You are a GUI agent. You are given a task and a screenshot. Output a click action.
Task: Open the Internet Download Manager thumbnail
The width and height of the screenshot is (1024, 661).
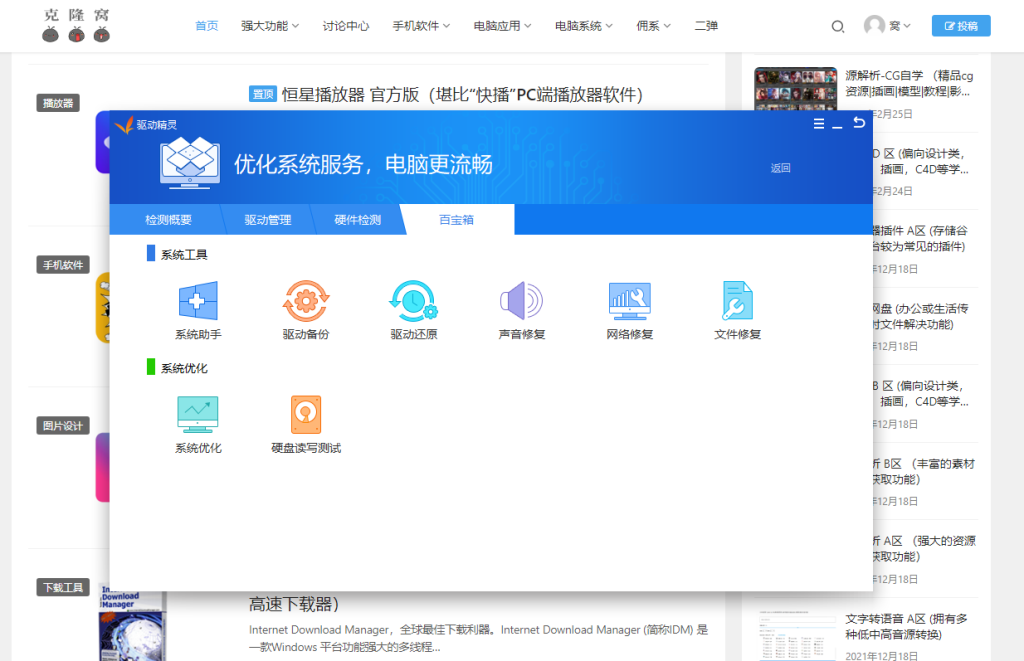pyautogui.click(x=133, y=626)
